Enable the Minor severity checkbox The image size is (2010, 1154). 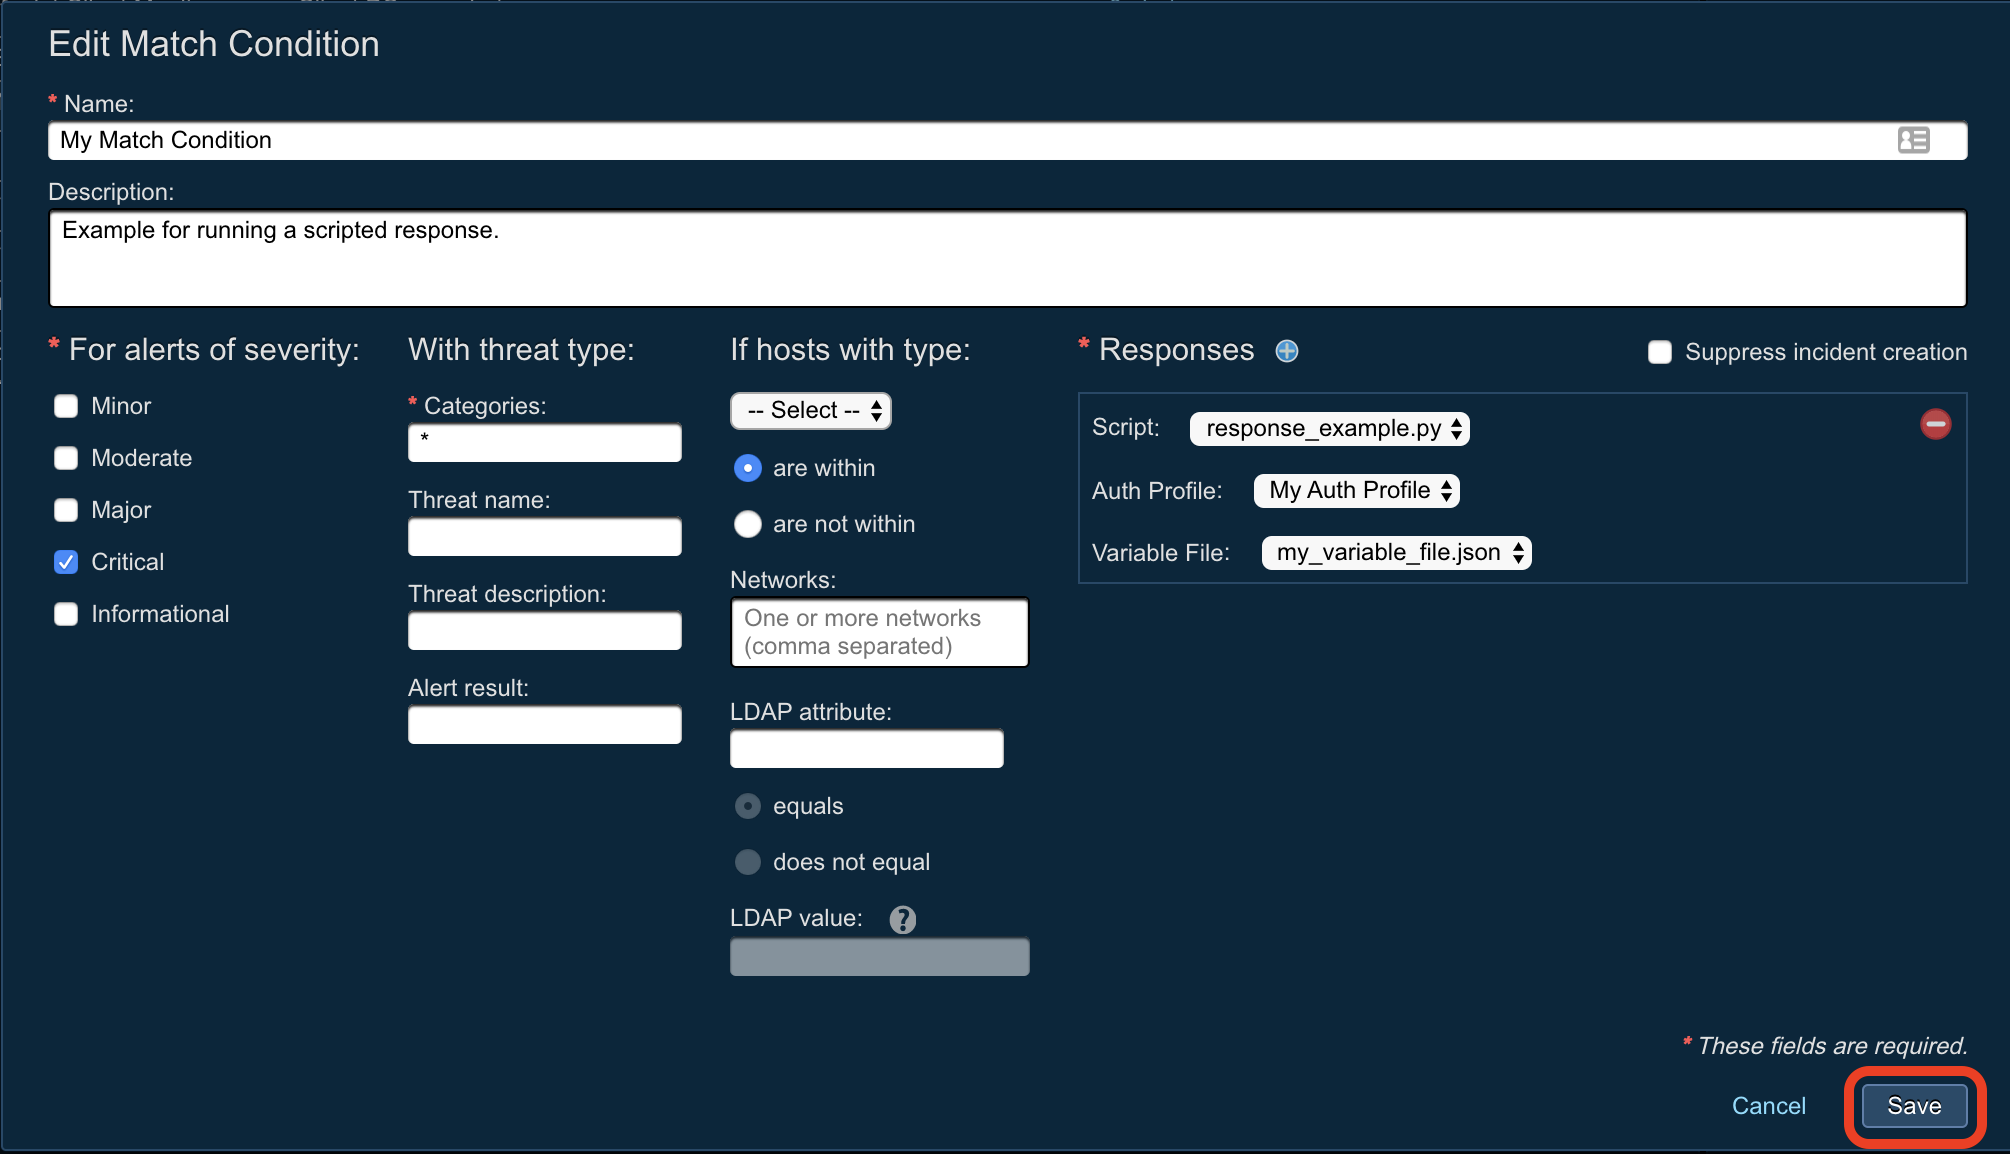[66, 406]
